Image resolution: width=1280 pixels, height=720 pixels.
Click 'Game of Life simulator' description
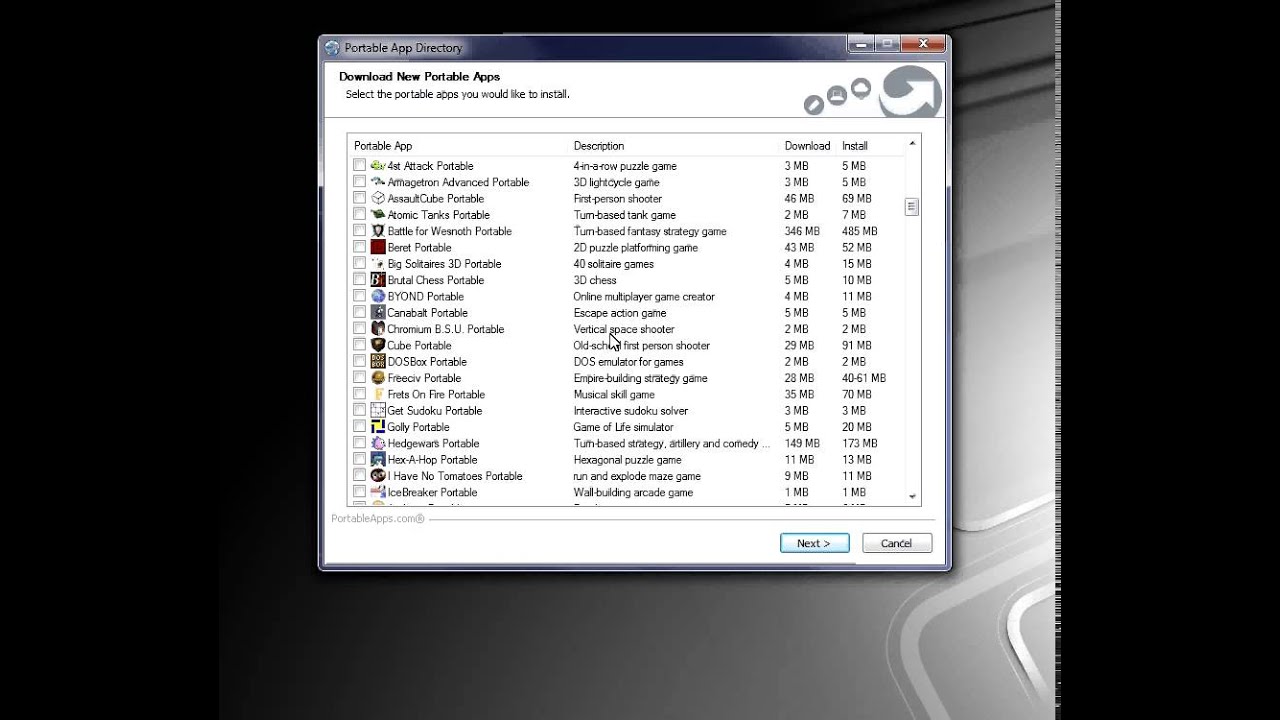tap(623, 427)
